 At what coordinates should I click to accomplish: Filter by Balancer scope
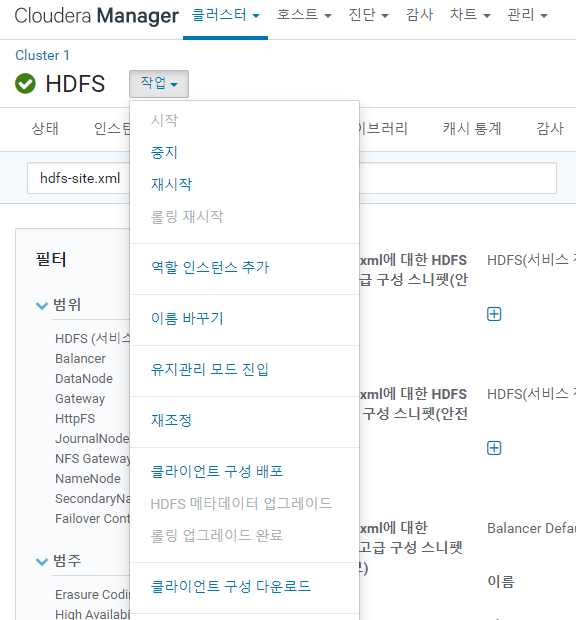(80, 359)
